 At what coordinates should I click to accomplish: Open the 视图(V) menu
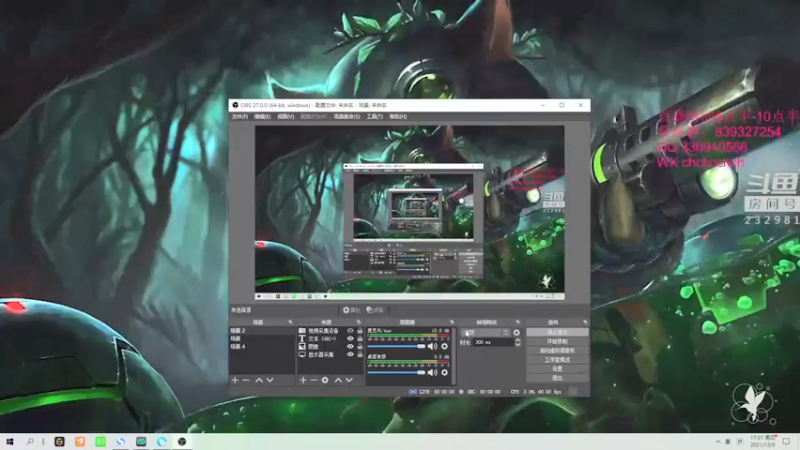(286, 117)
